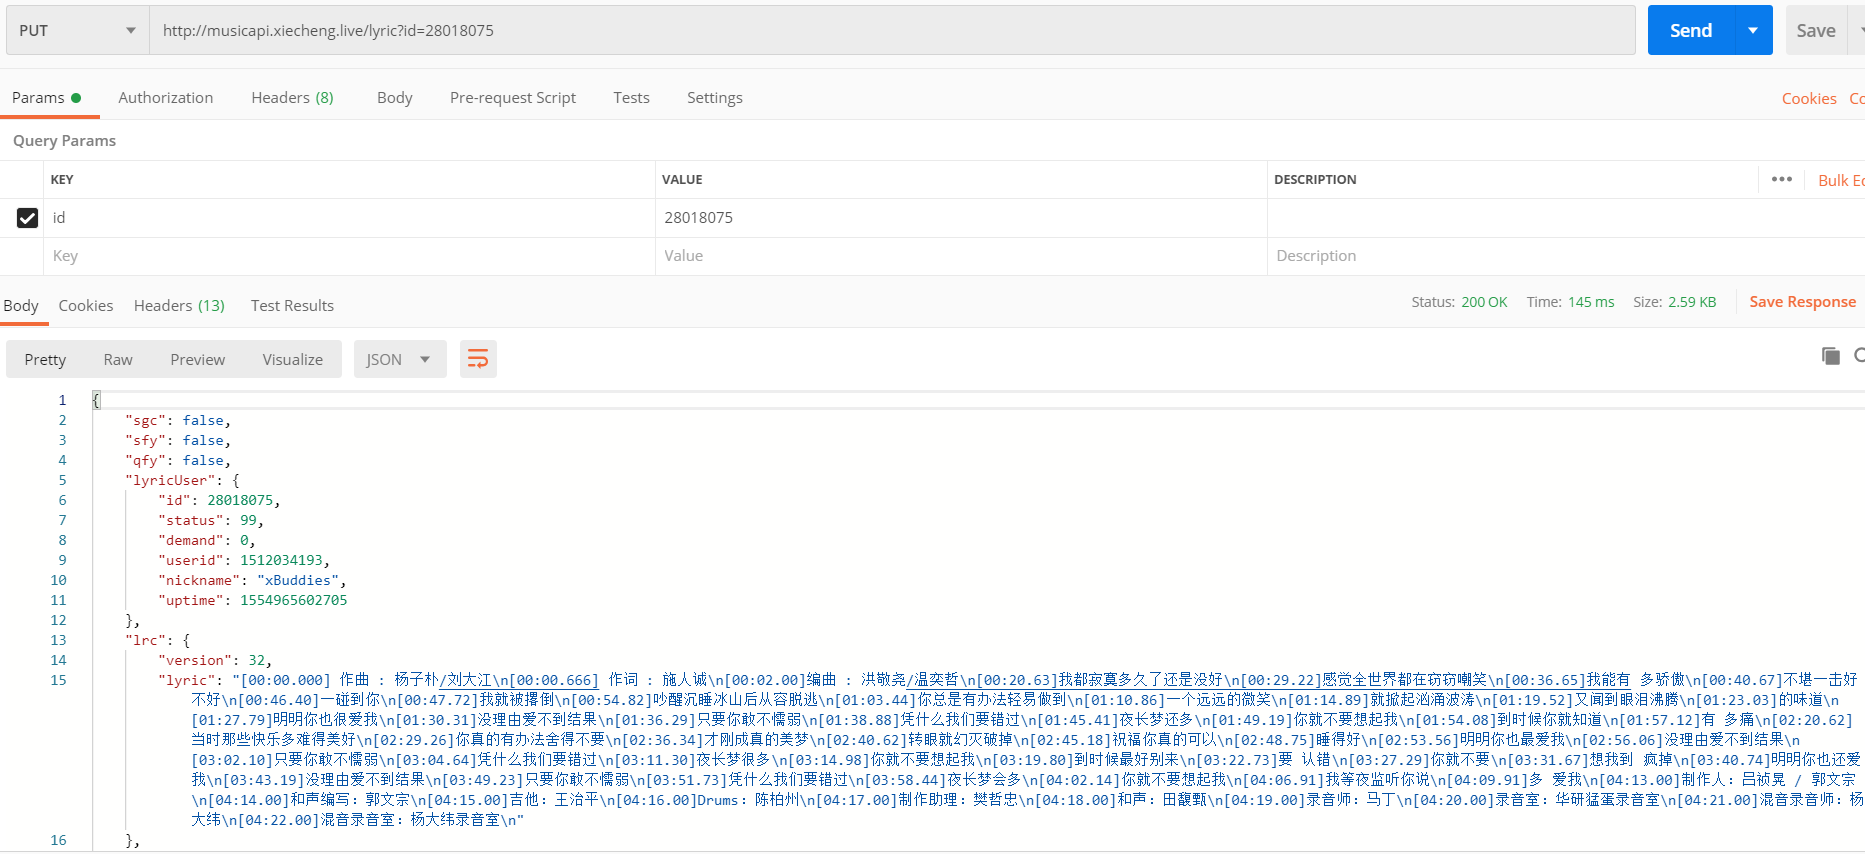
Task: Open the Pre-request Script tab
Action: click(513, 98)
